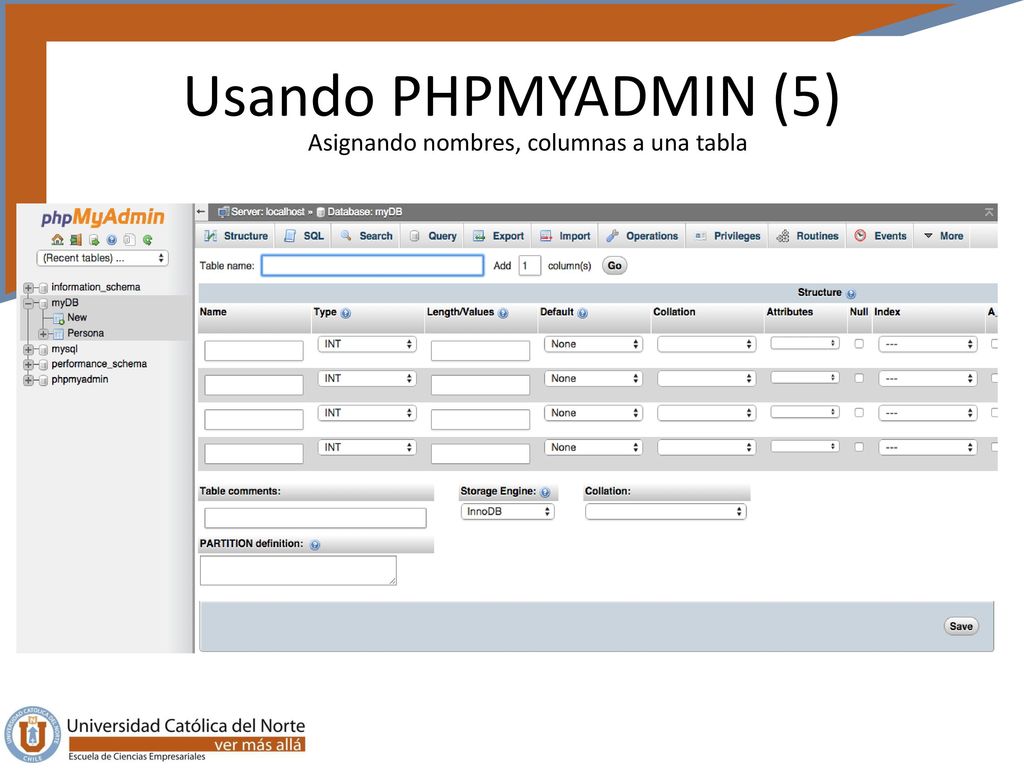1024x768 pixels.
Task: Click the Go button next to column(s)
Action: click(x=615, y=266)
